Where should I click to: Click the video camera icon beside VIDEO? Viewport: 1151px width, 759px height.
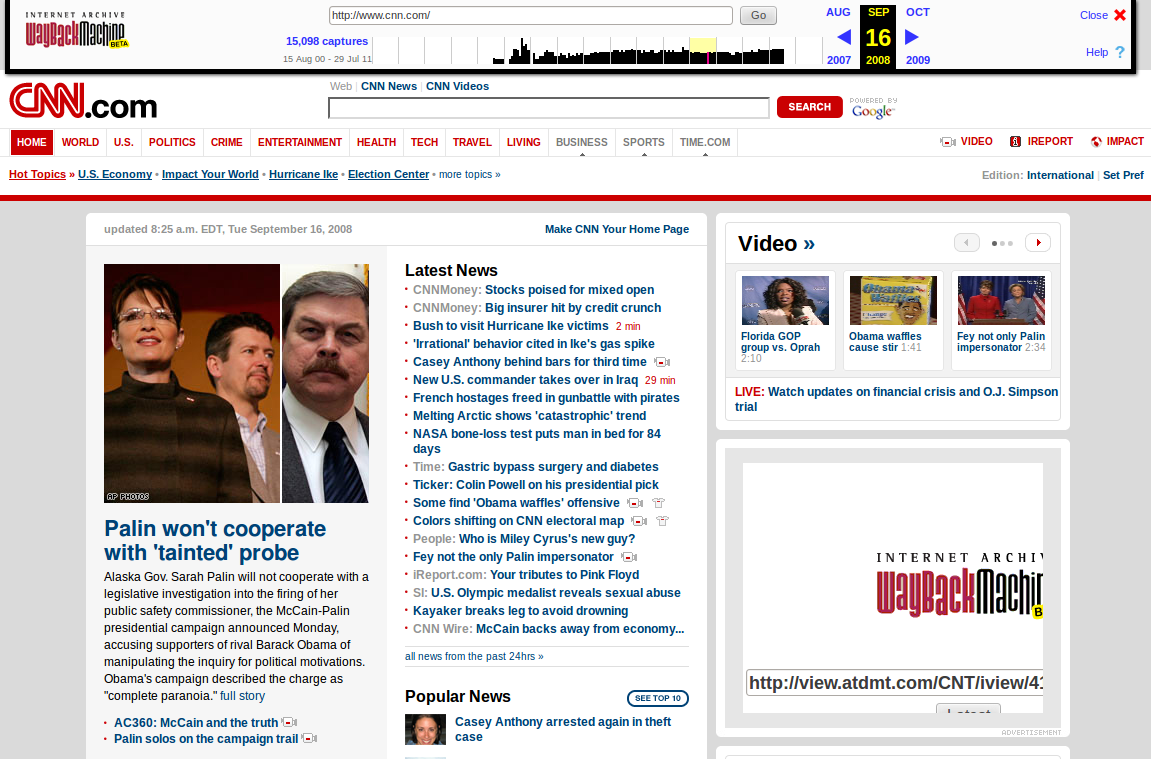click(948, 142)
